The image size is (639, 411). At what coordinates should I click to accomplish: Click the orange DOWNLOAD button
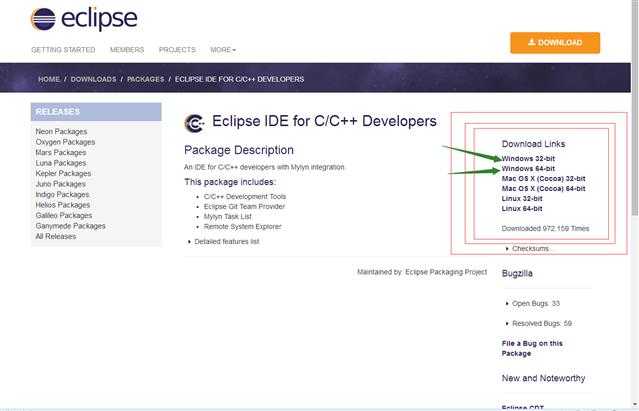click(555, 43)
